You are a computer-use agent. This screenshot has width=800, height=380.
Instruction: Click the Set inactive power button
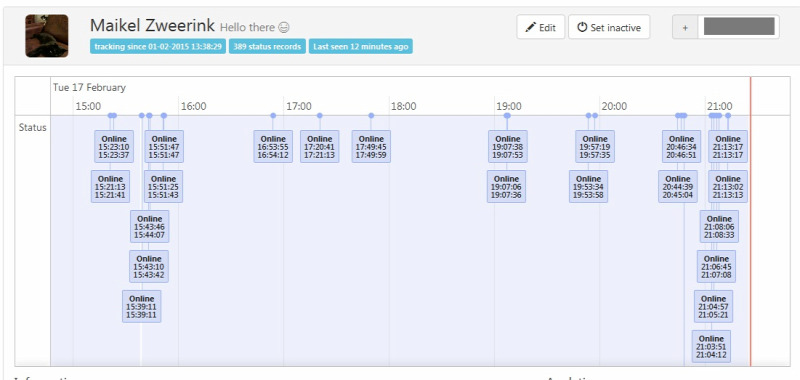point(609,27)
